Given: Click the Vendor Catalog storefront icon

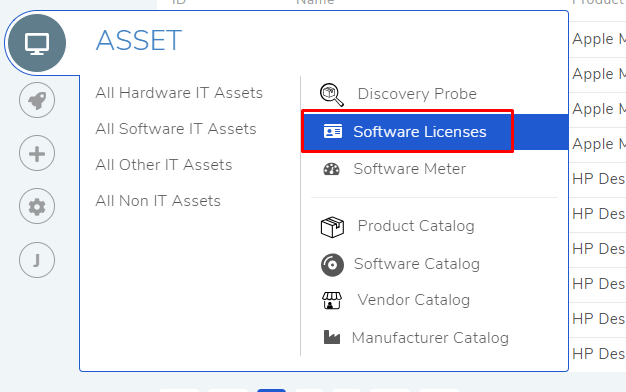Looking at the screenshot, I should (x=332, y=301).
